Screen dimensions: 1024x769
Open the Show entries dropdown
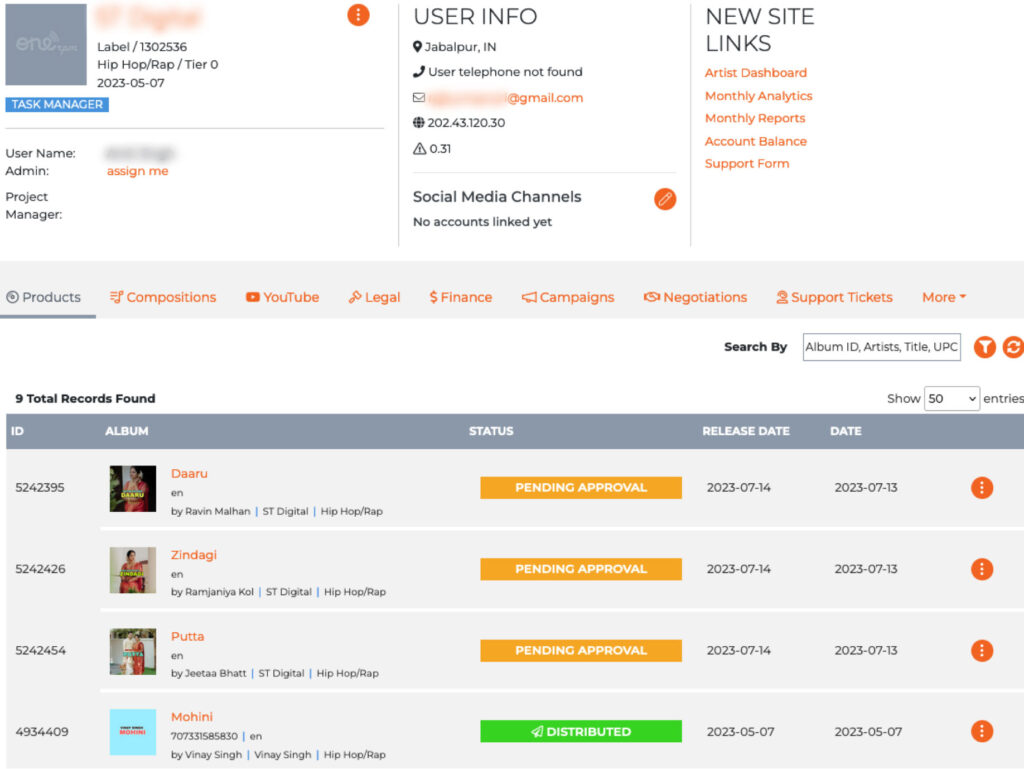coord(951,398)
